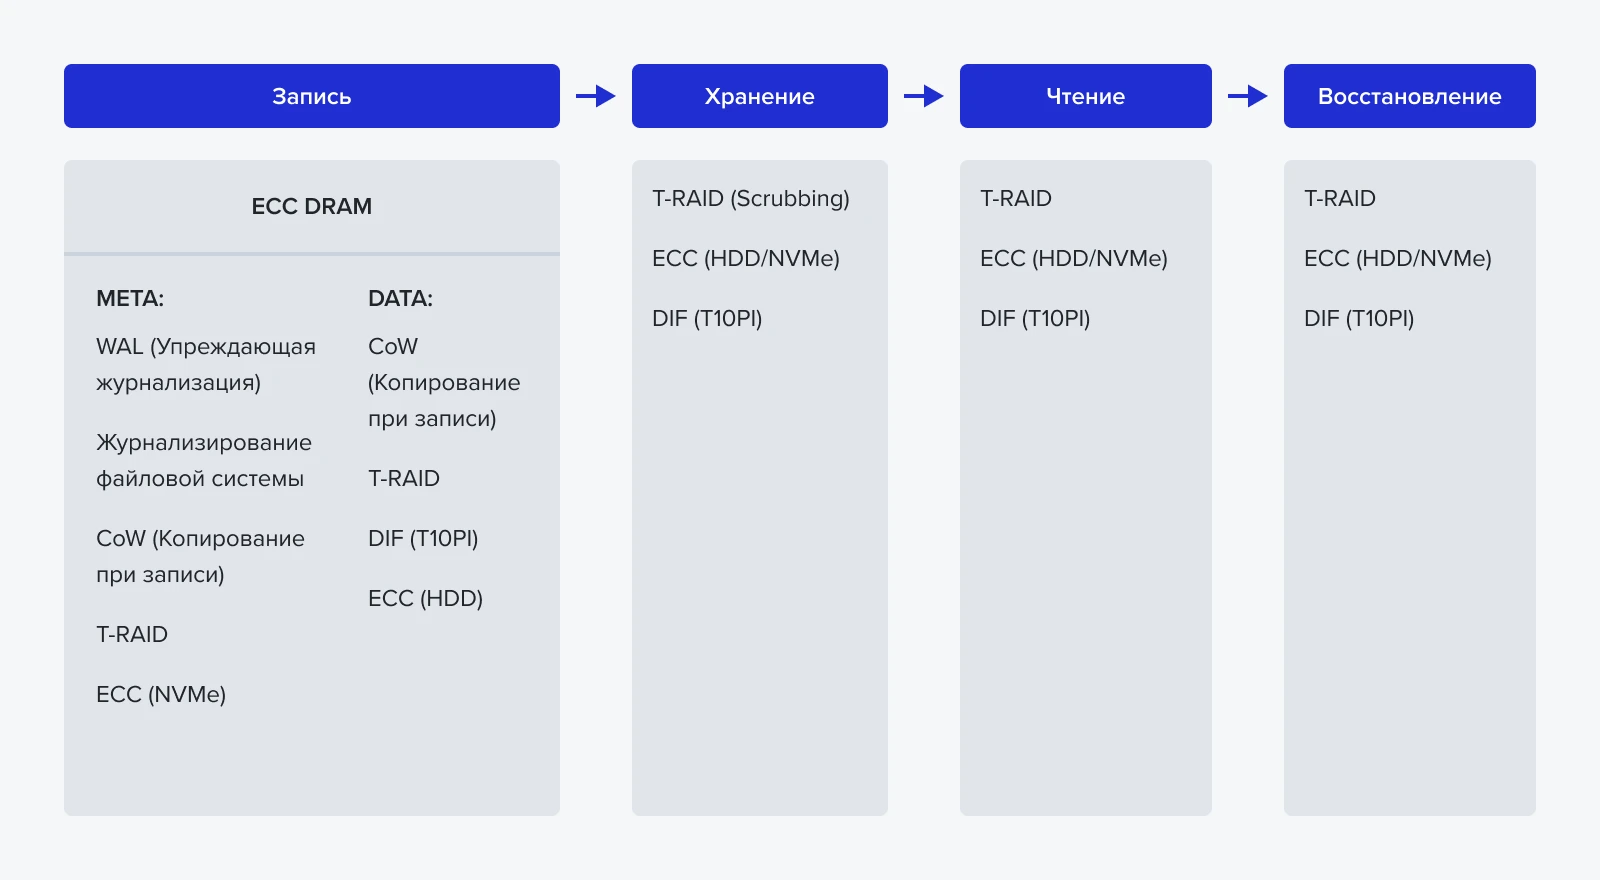Click the arrow between Хранение and Чтение
Screen dimensions: 1600x880
pos(924,96)
